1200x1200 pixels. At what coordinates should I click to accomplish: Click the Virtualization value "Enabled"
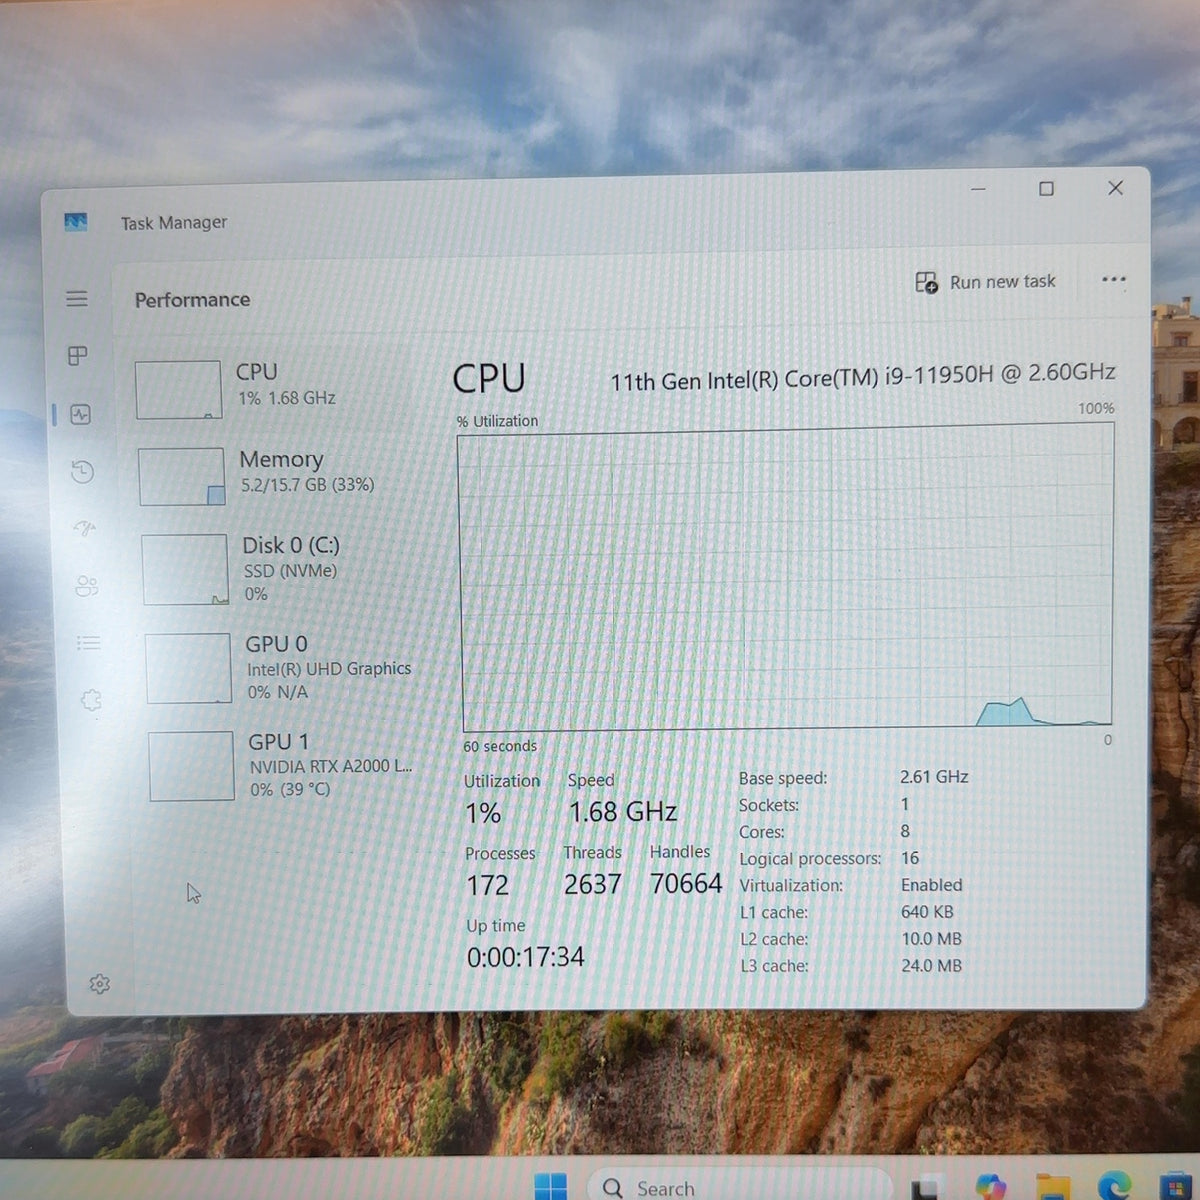[931, 885]
